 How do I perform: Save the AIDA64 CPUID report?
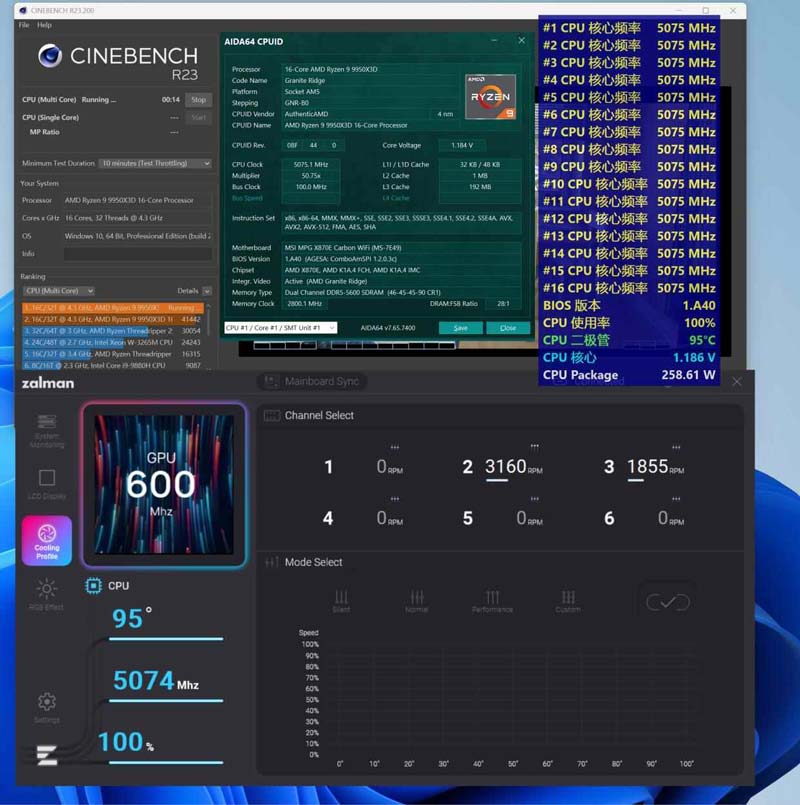[461, 328]
